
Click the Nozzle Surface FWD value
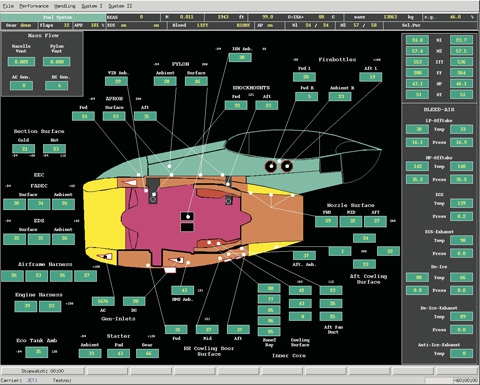coord(326,221)
